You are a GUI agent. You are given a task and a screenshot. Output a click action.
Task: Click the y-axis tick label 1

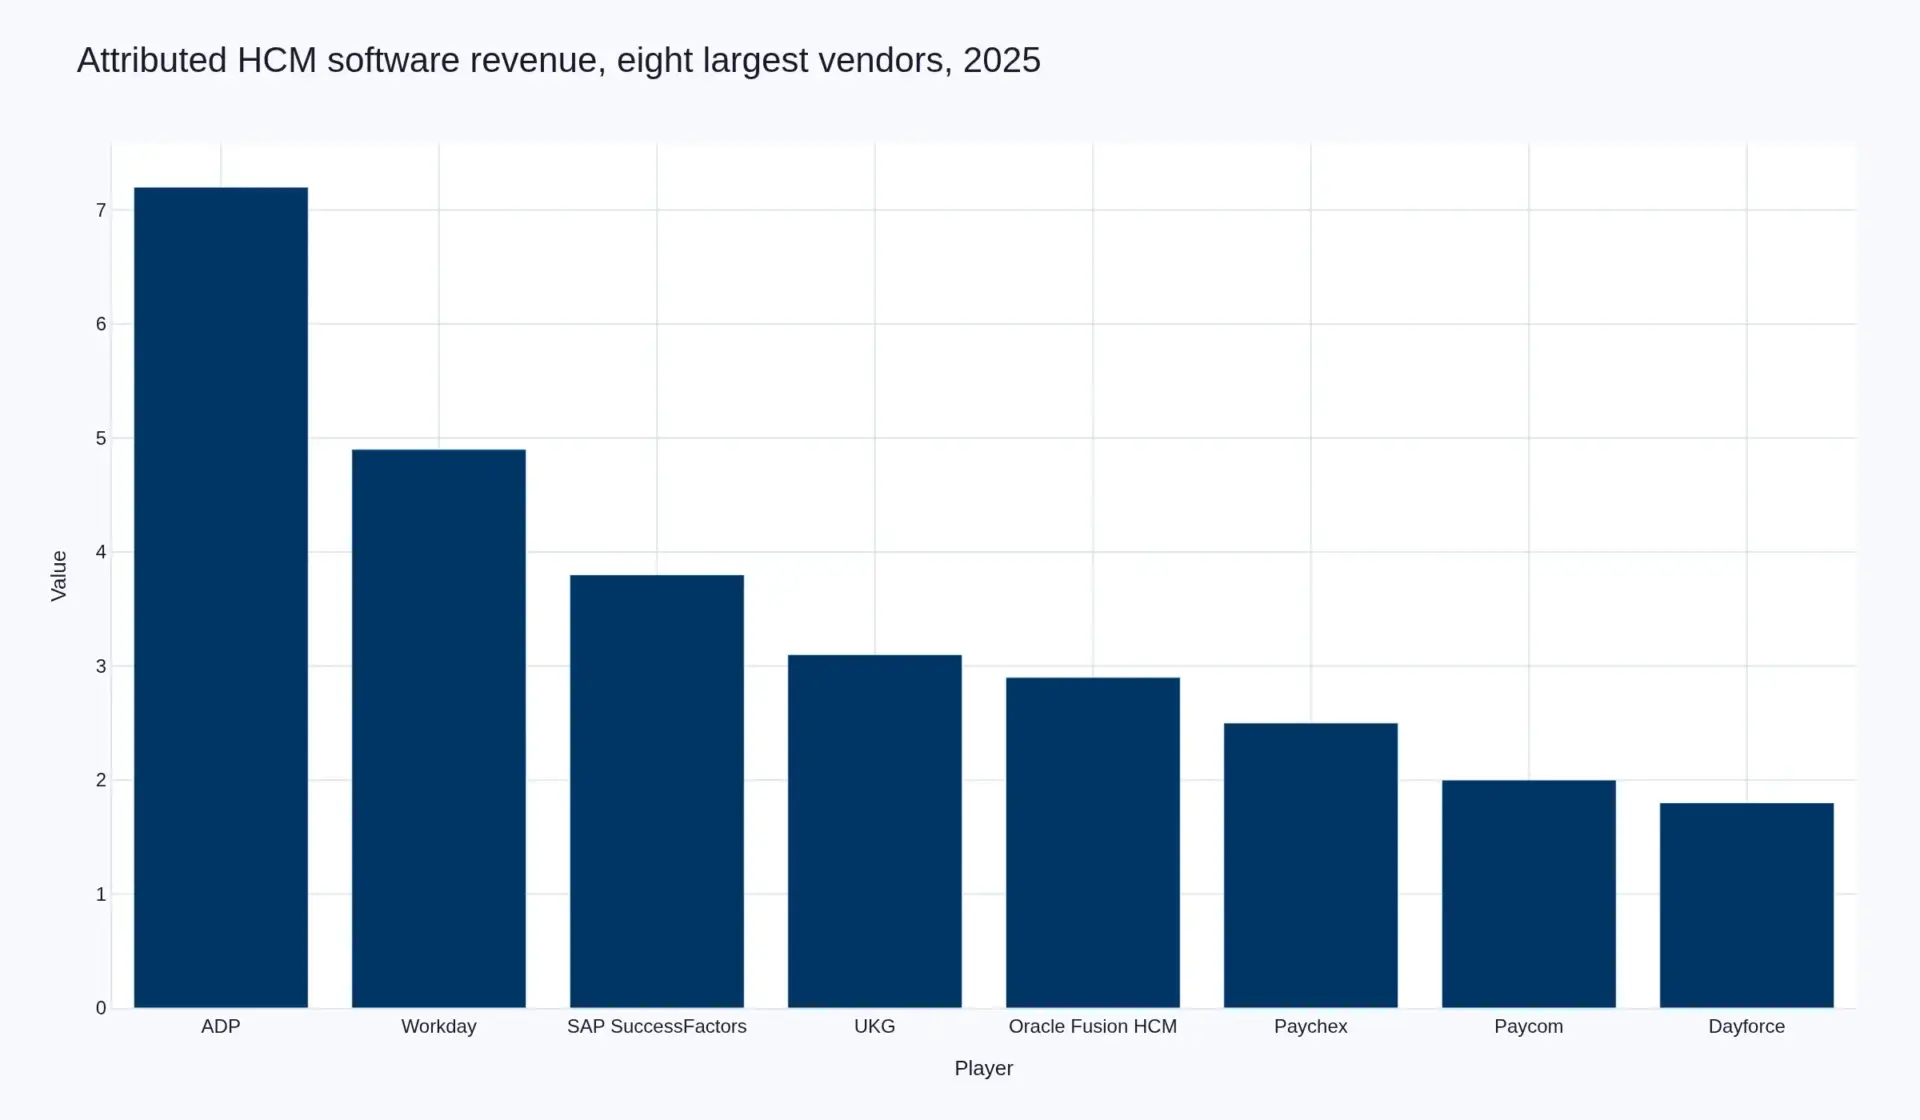[x=101, y=894]
